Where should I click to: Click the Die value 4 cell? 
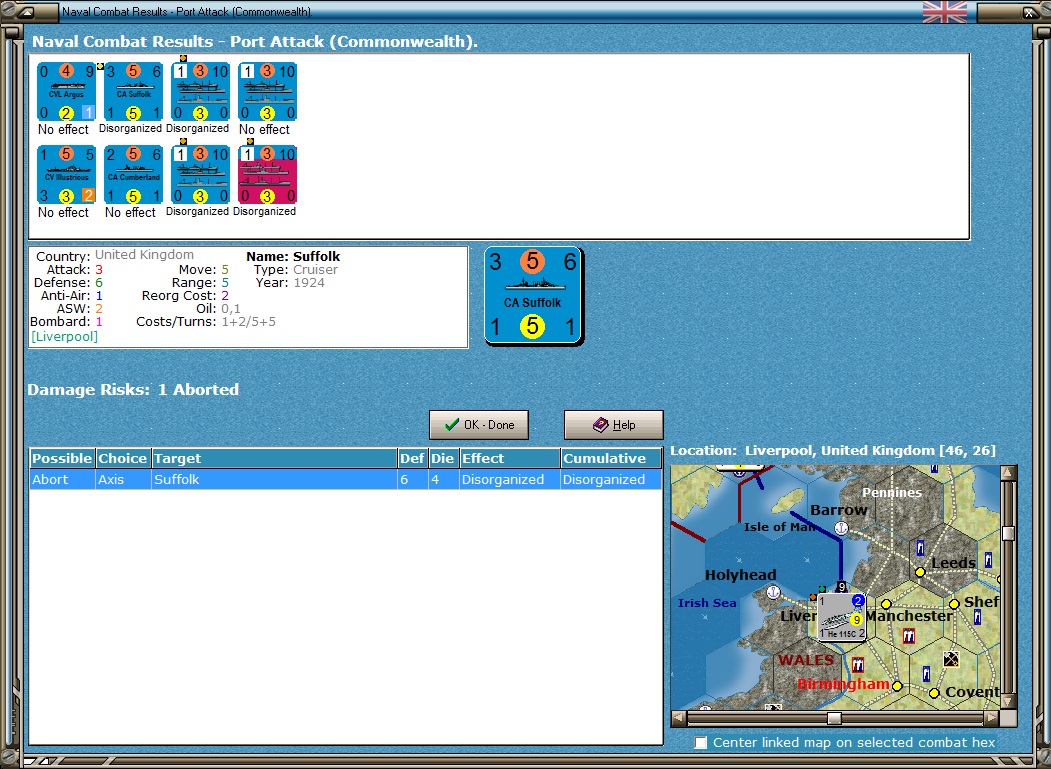click(443, 479)
